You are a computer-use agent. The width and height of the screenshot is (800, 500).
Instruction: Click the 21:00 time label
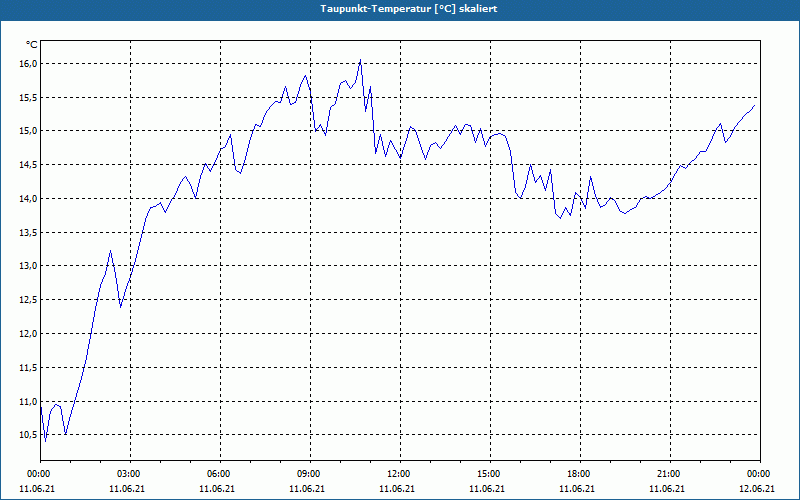670,474
